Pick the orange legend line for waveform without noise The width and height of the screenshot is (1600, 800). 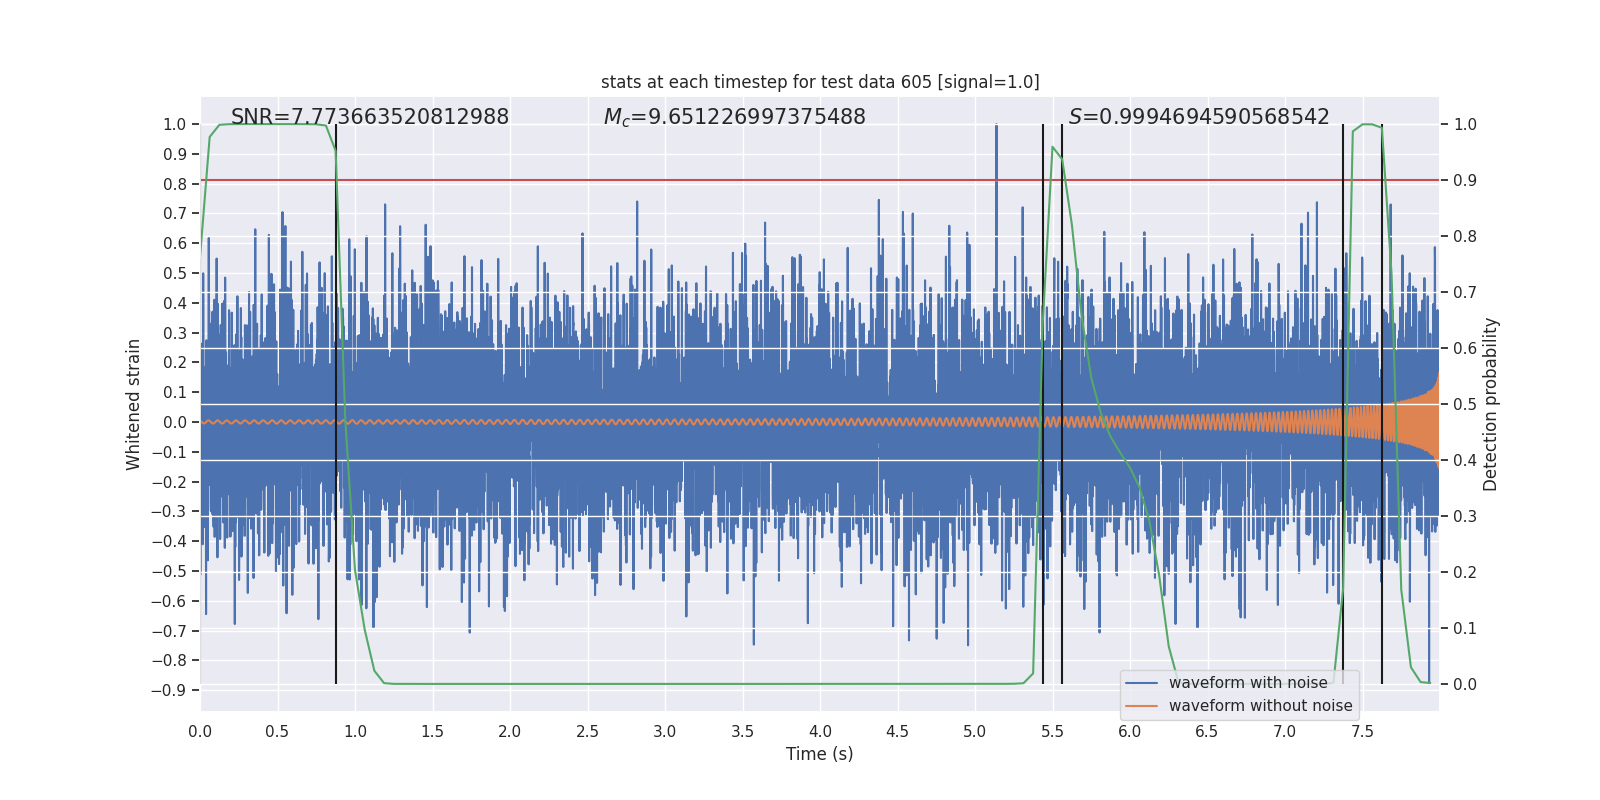click(x=1142, y=706)
